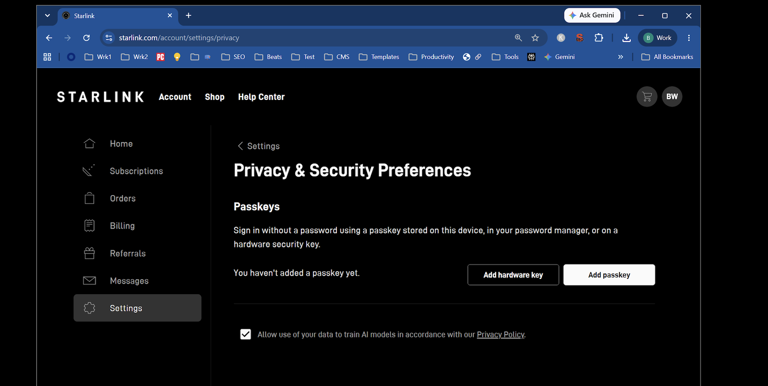Bookmark this page with the star

[x=535, y=38]
